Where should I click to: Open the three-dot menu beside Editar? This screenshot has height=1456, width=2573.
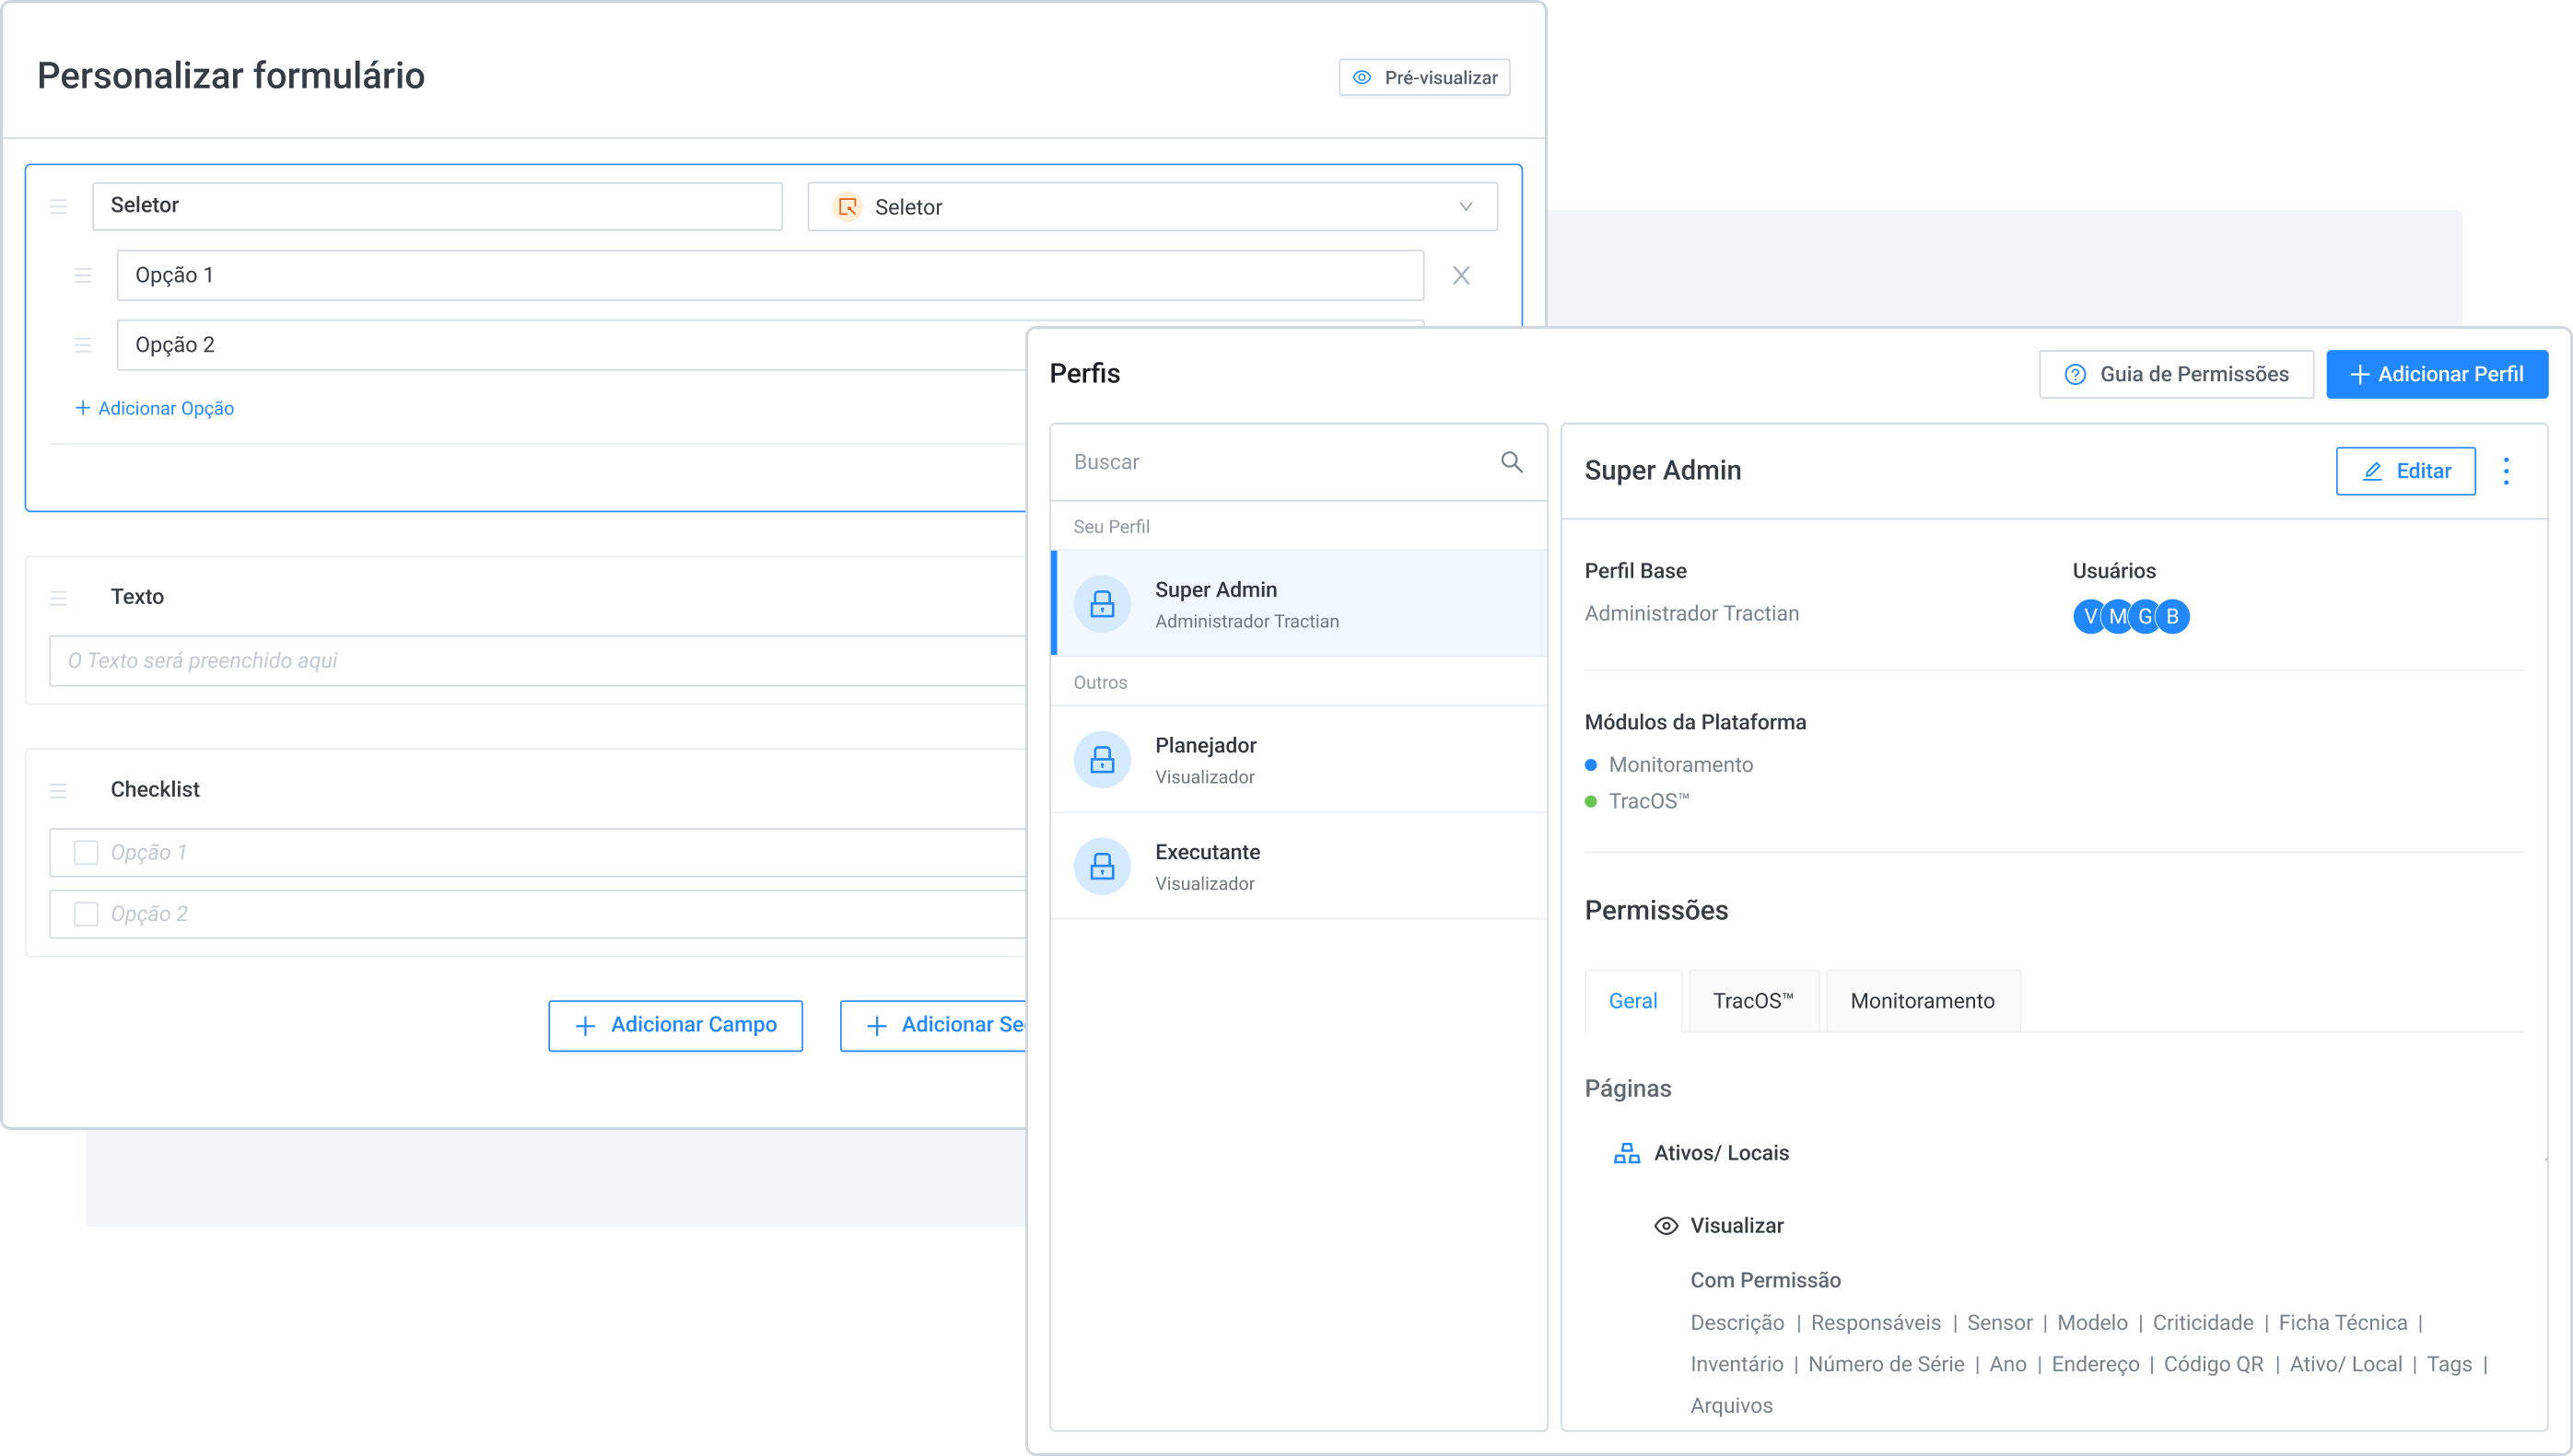click(2506, 471)
